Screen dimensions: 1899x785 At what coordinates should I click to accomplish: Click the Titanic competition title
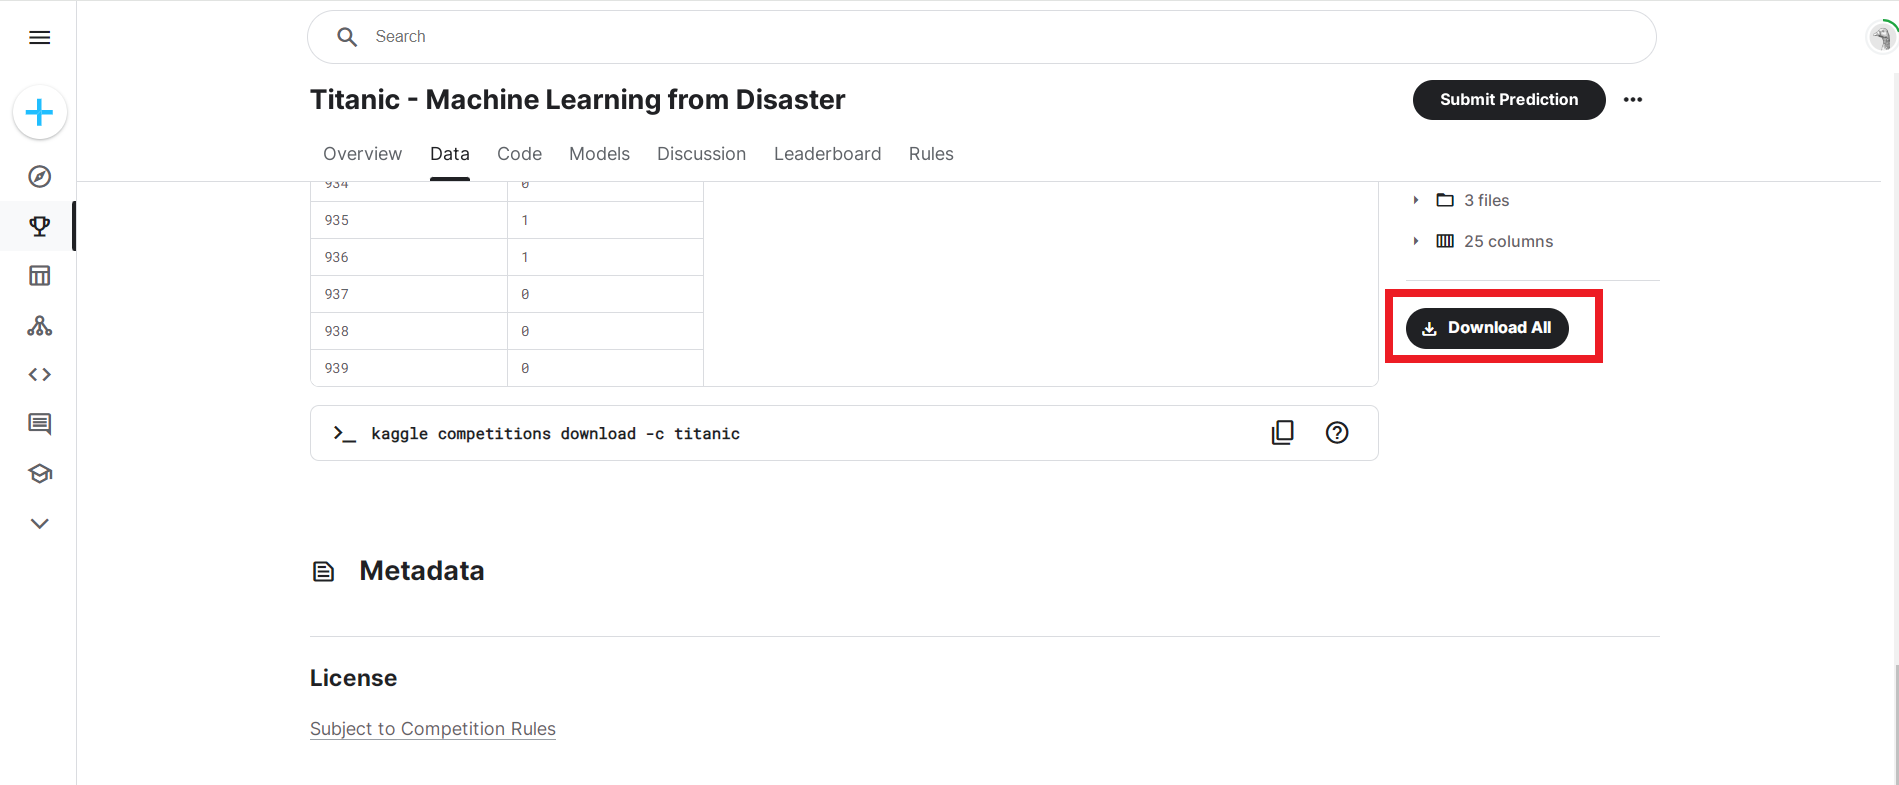coord(578,100)
